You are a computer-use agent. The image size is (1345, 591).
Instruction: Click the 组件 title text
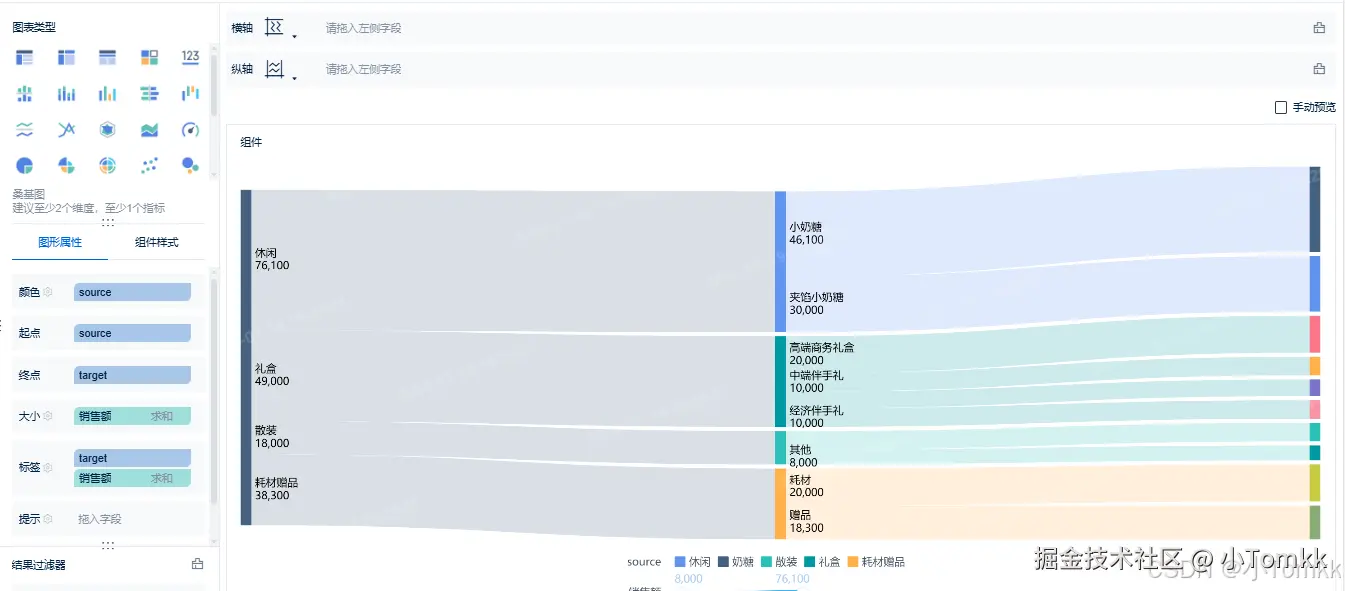pyautogui.click(x=251, y=142)
